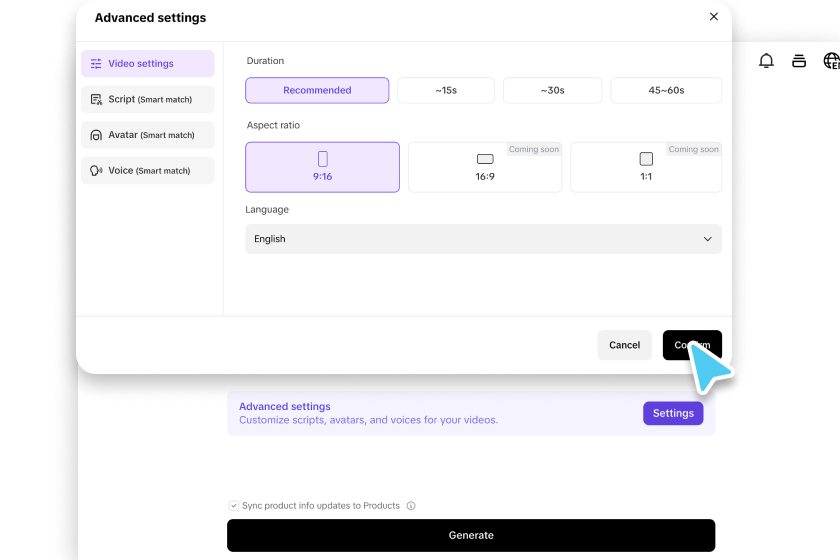Choose the ~15s duration option
Image resolution: width=840 pixels, height=560 pixels.
446,90
